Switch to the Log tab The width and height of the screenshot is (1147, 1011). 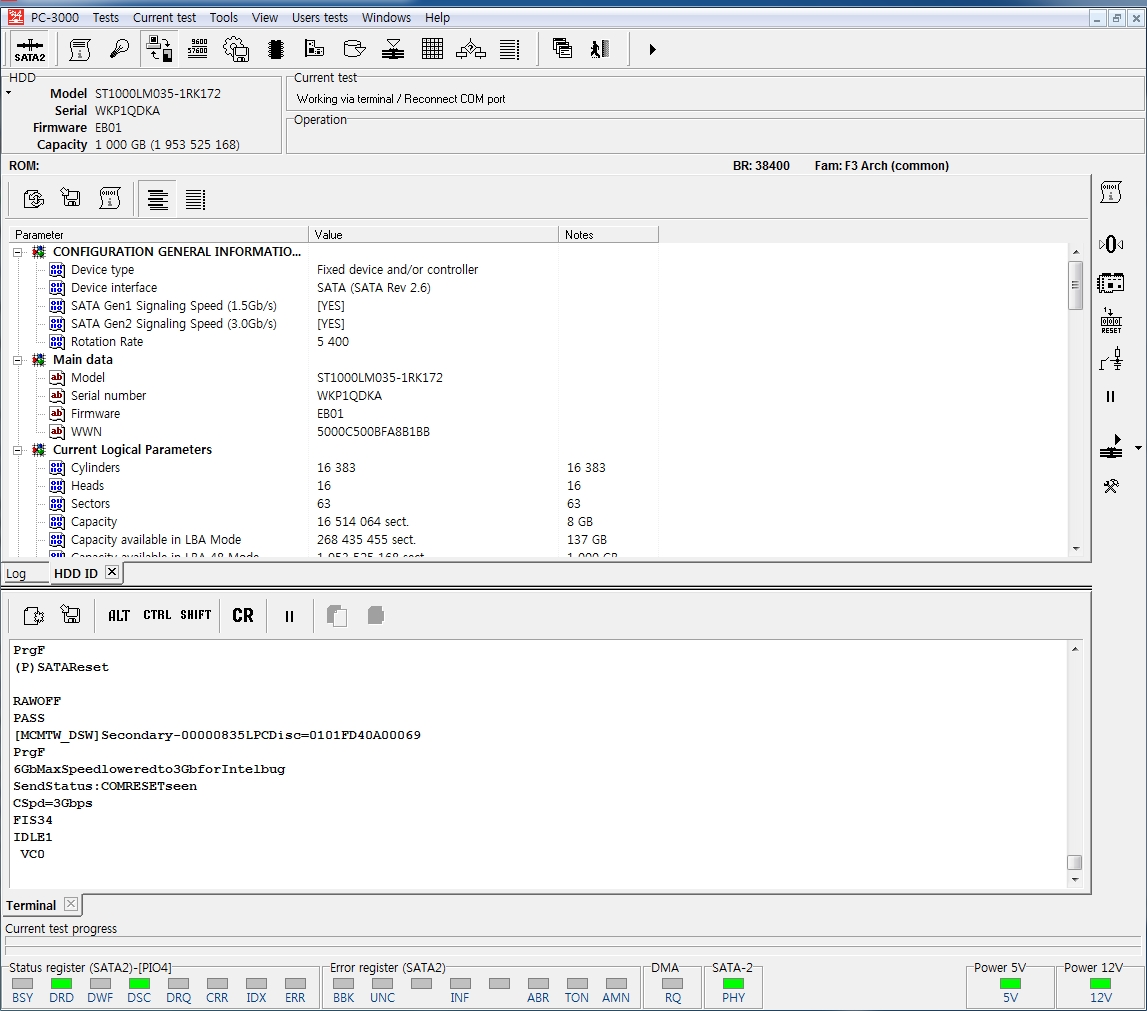pyautogui.click(x=16, y=574)
